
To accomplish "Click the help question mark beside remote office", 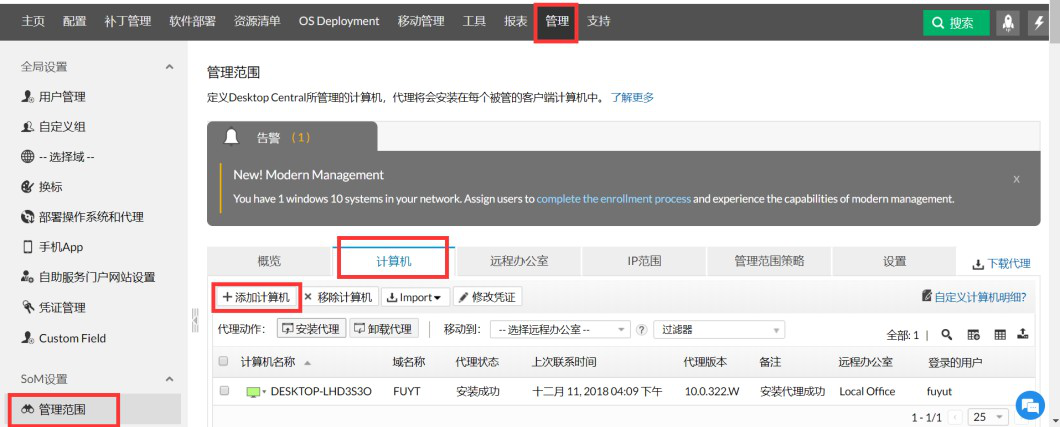I will (642, 330).
